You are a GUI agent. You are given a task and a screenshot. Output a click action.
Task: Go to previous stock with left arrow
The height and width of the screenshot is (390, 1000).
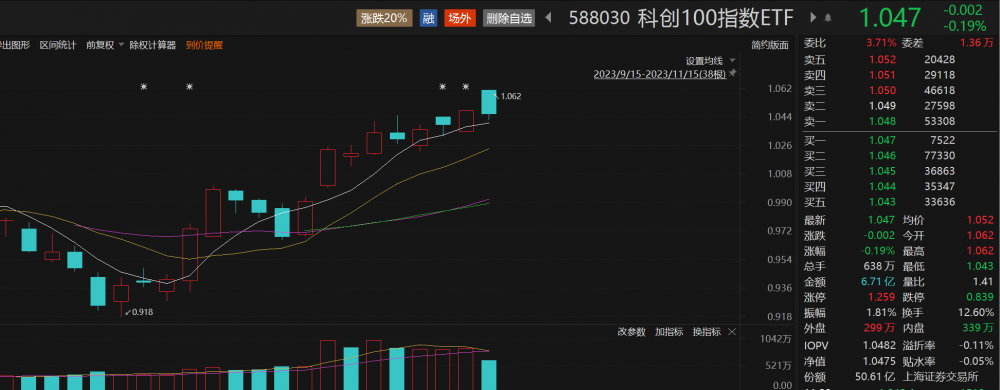[x=548, y=18]
